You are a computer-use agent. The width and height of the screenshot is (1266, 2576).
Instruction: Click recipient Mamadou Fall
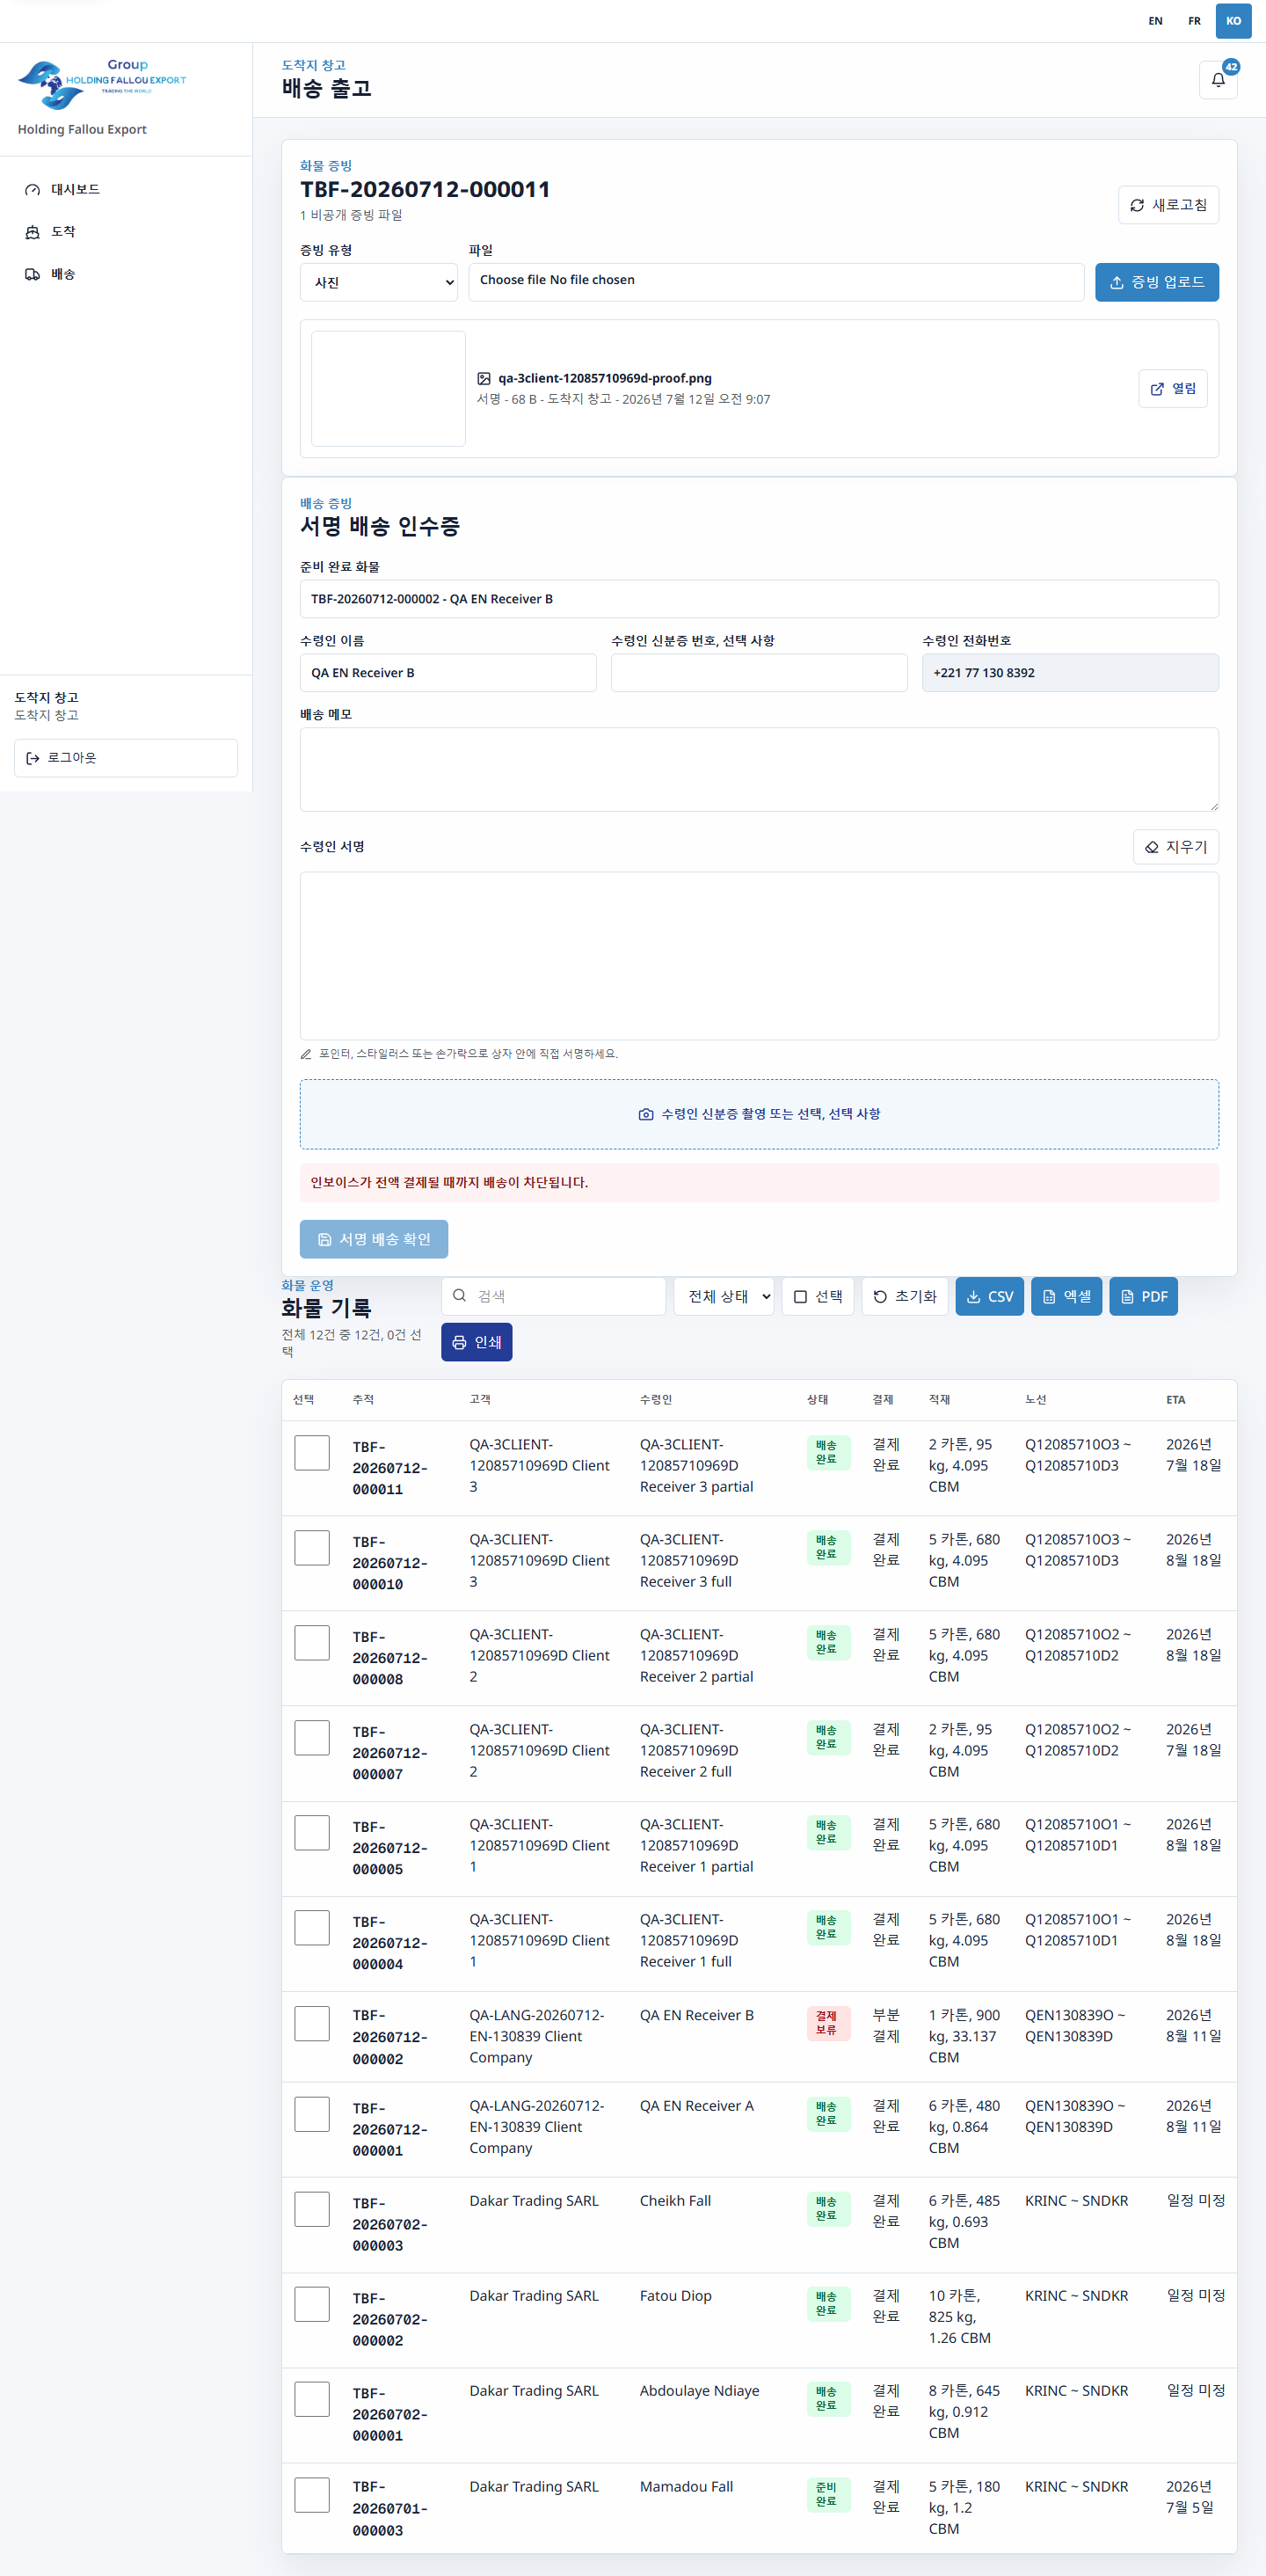click(686, 2487)
